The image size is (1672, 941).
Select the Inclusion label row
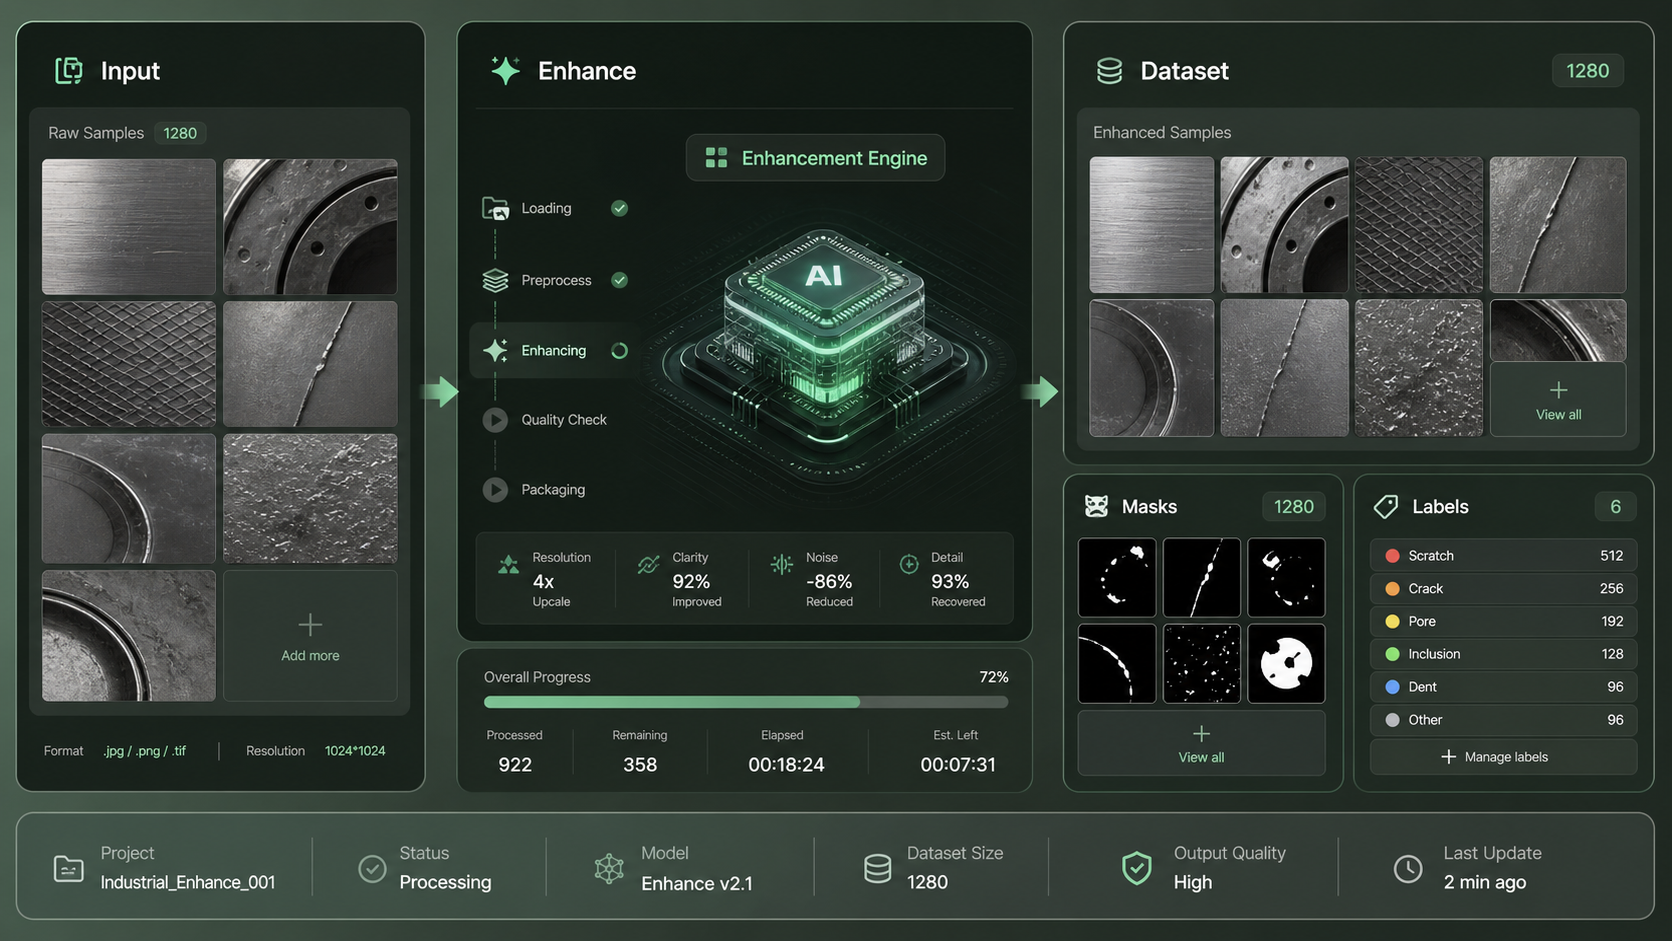point(1503,654)
